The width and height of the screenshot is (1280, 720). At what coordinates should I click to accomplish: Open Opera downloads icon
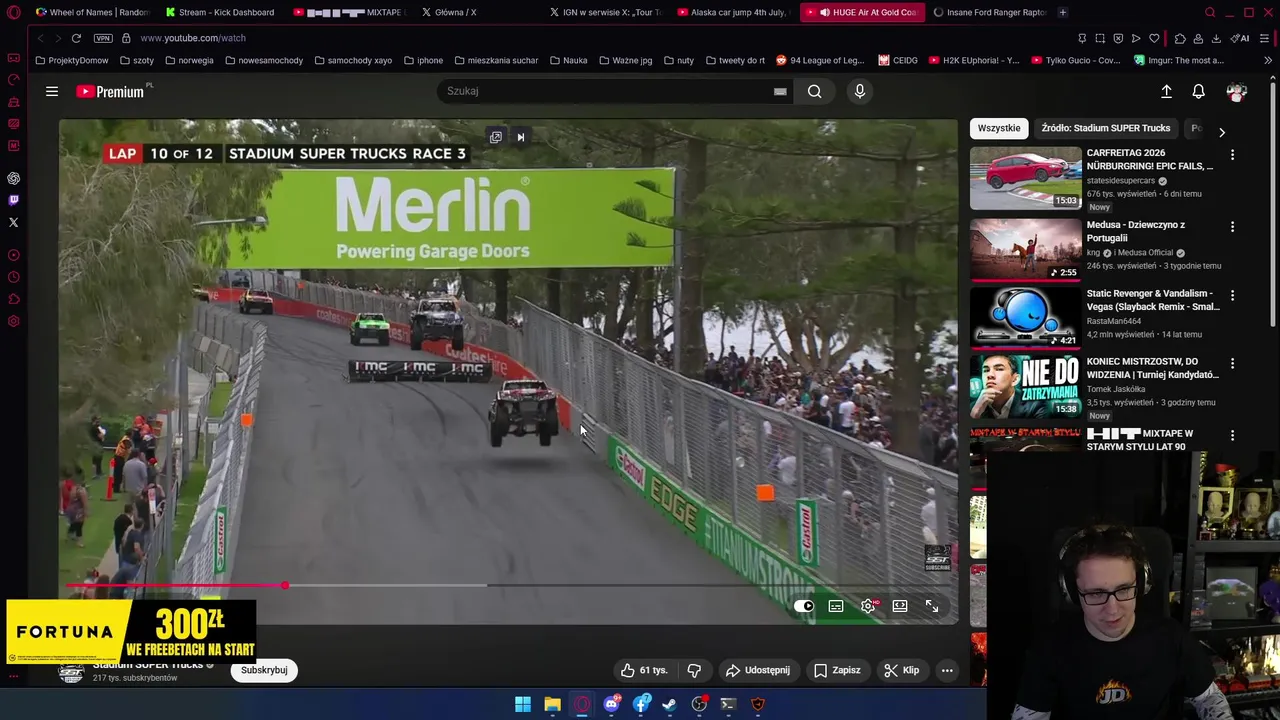click(x=1216, y=38)
